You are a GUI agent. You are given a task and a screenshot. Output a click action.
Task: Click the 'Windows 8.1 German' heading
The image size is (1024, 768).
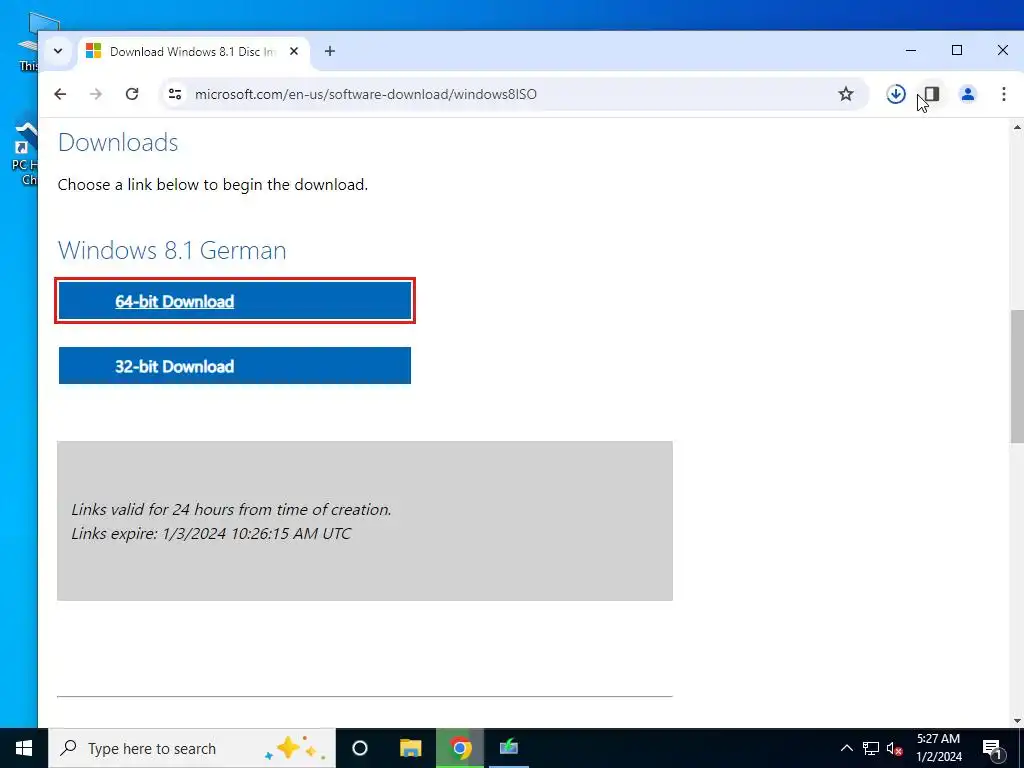pos(172,250)
